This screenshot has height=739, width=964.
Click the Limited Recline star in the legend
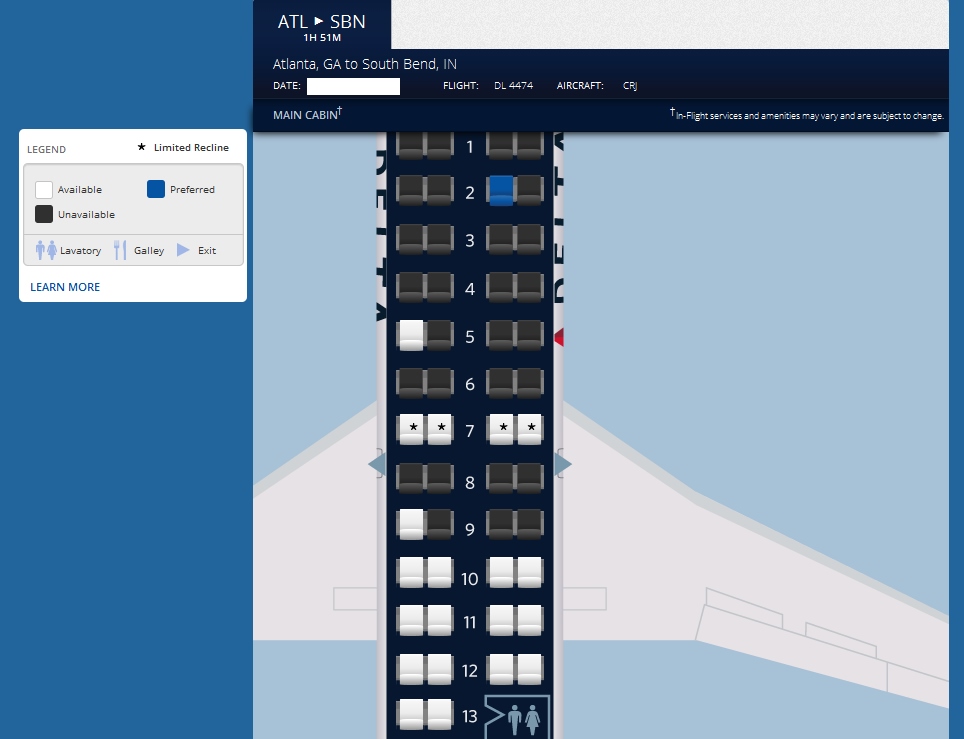141,147
